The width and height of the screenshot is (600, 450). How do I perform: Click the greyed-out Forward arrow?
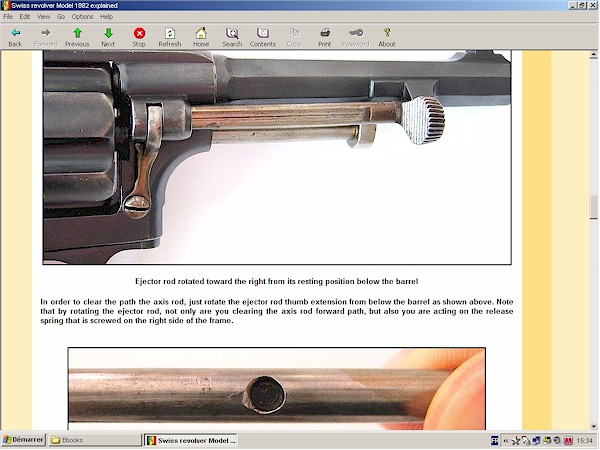46,38
